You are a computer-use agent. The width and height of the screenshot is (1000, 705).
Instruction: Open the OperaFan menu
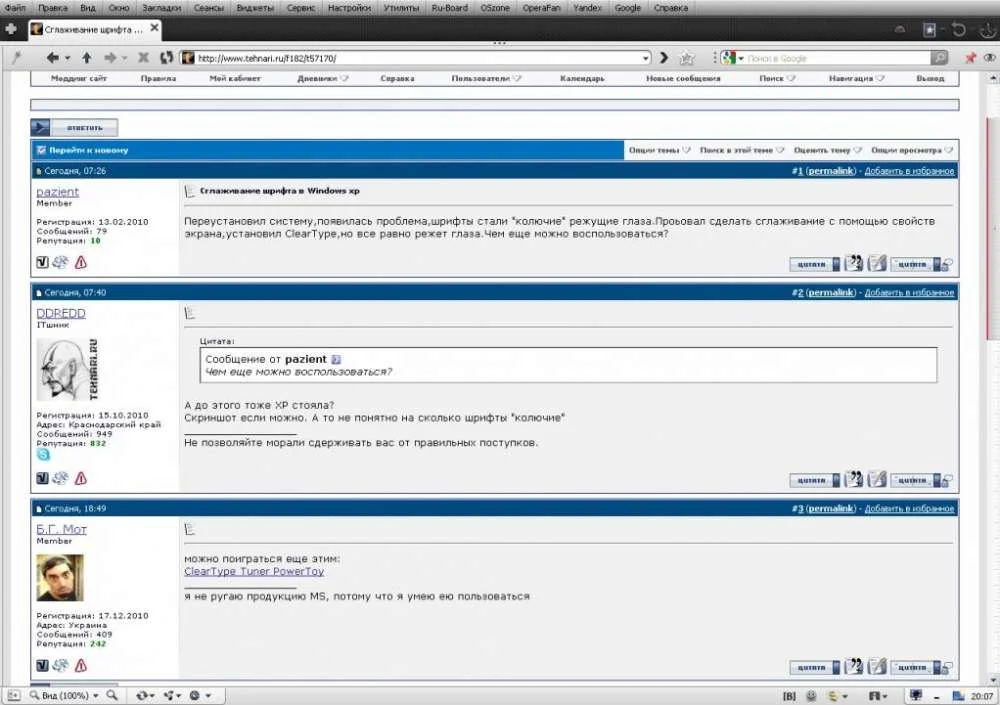tap(541, 8)
